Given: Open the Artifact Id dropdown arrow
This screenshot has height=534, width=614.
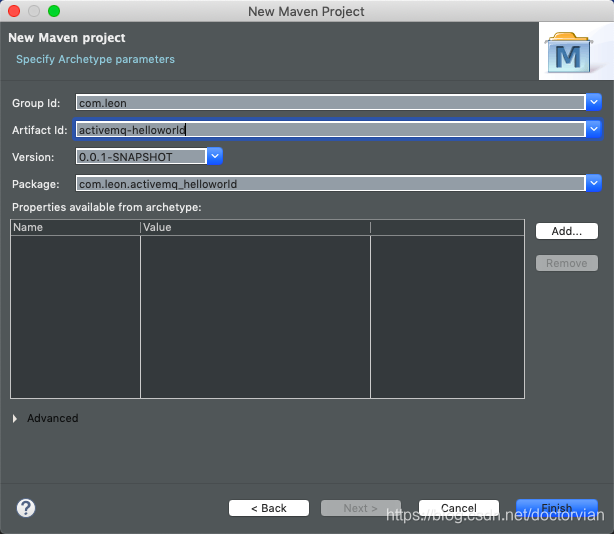Looking at the screenshot, I should click(x=594, y=129).
